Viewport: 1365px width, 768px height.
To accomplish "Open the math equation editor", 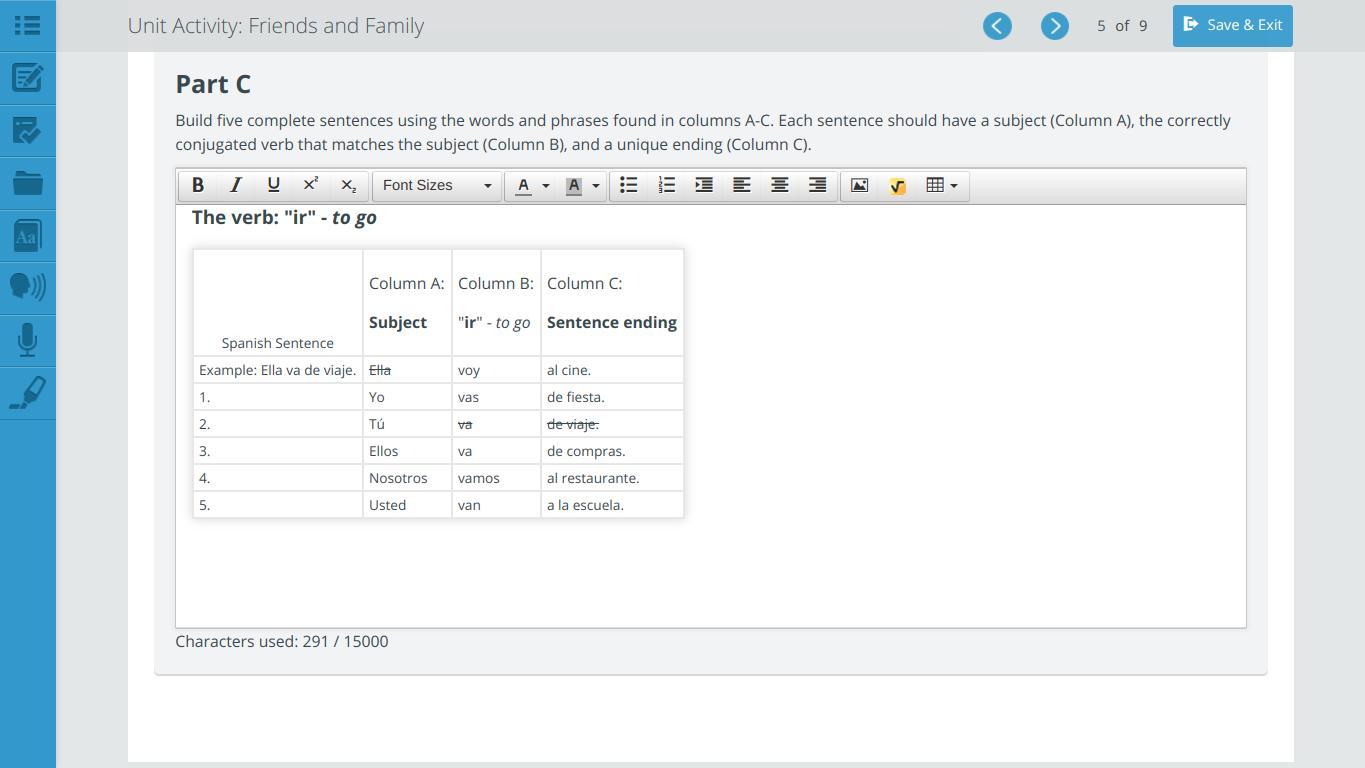I will coord(897,185).
